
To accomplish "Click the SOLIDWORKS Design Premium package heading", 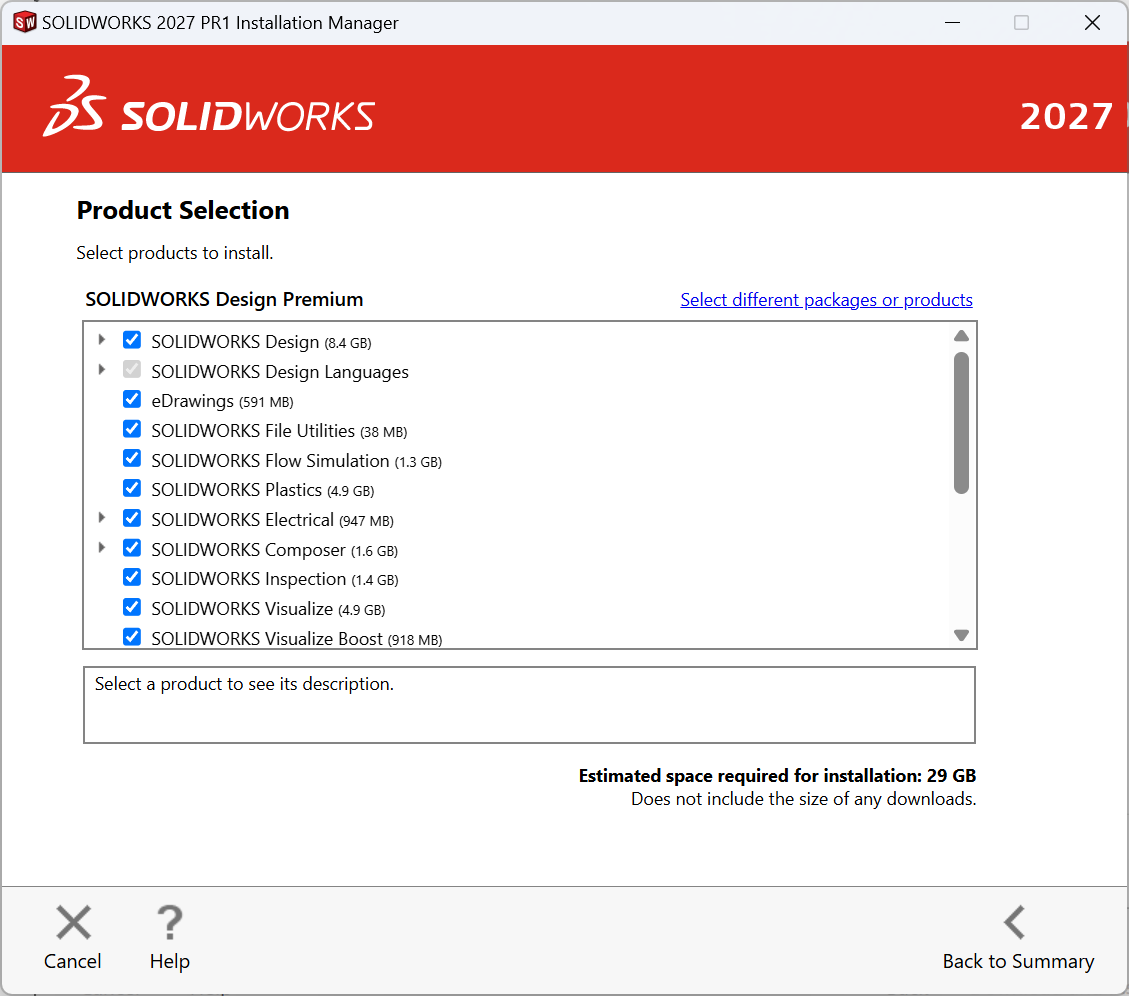I will tap(224, 300).
